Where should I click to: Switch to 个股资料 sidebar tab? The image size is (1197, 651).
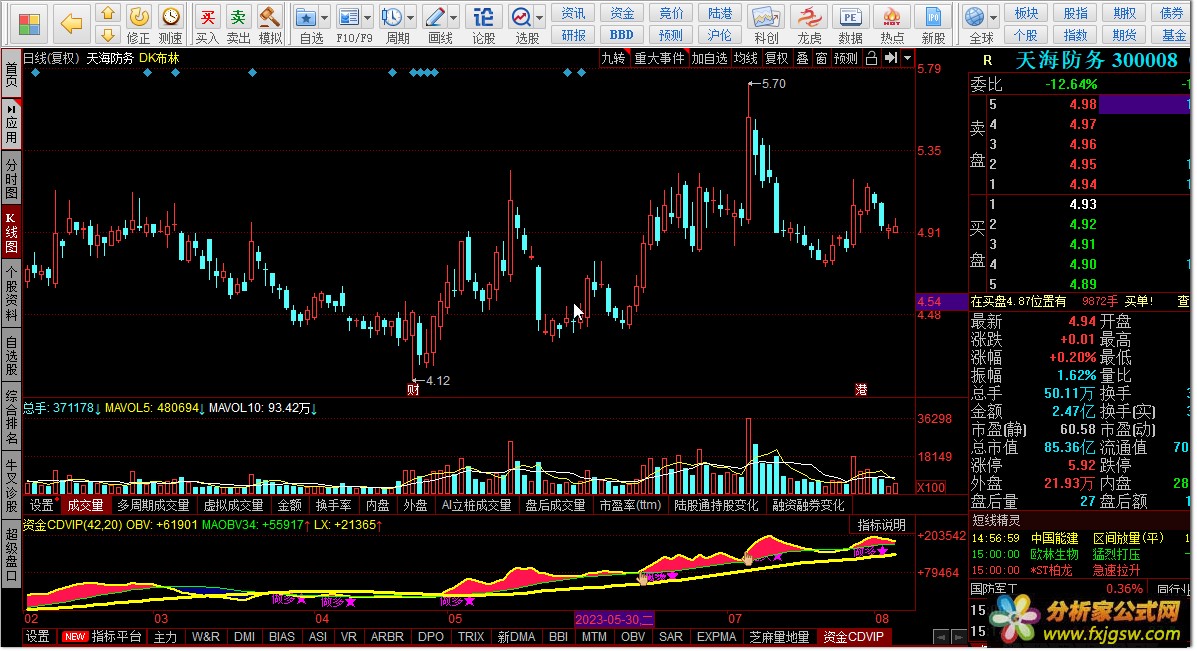[x=11, y=293]
